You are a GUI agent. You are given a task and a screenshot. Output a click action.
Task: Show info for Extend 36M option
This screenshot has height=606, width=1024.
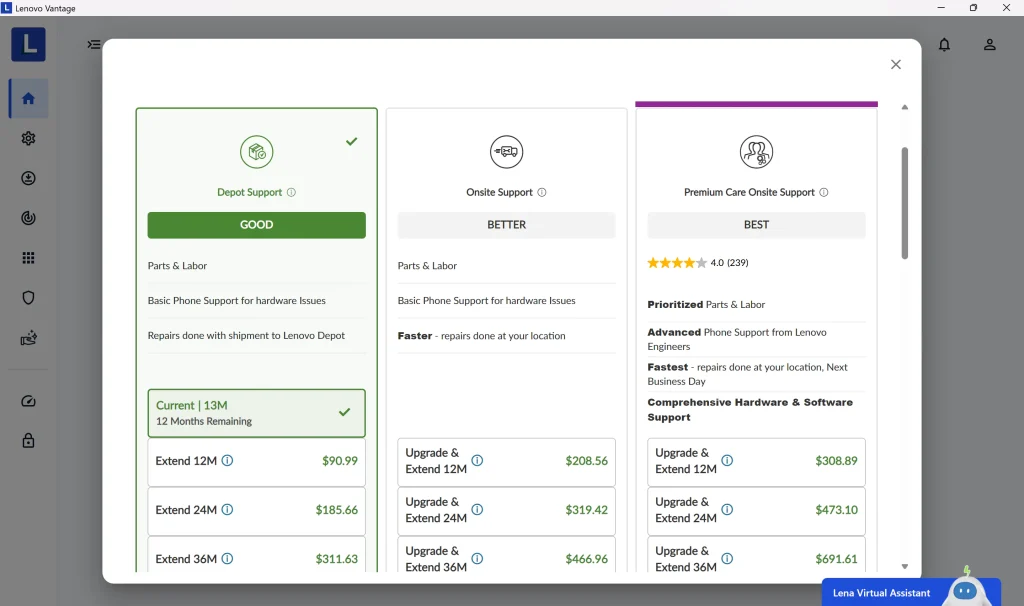(x=227, y=558)
